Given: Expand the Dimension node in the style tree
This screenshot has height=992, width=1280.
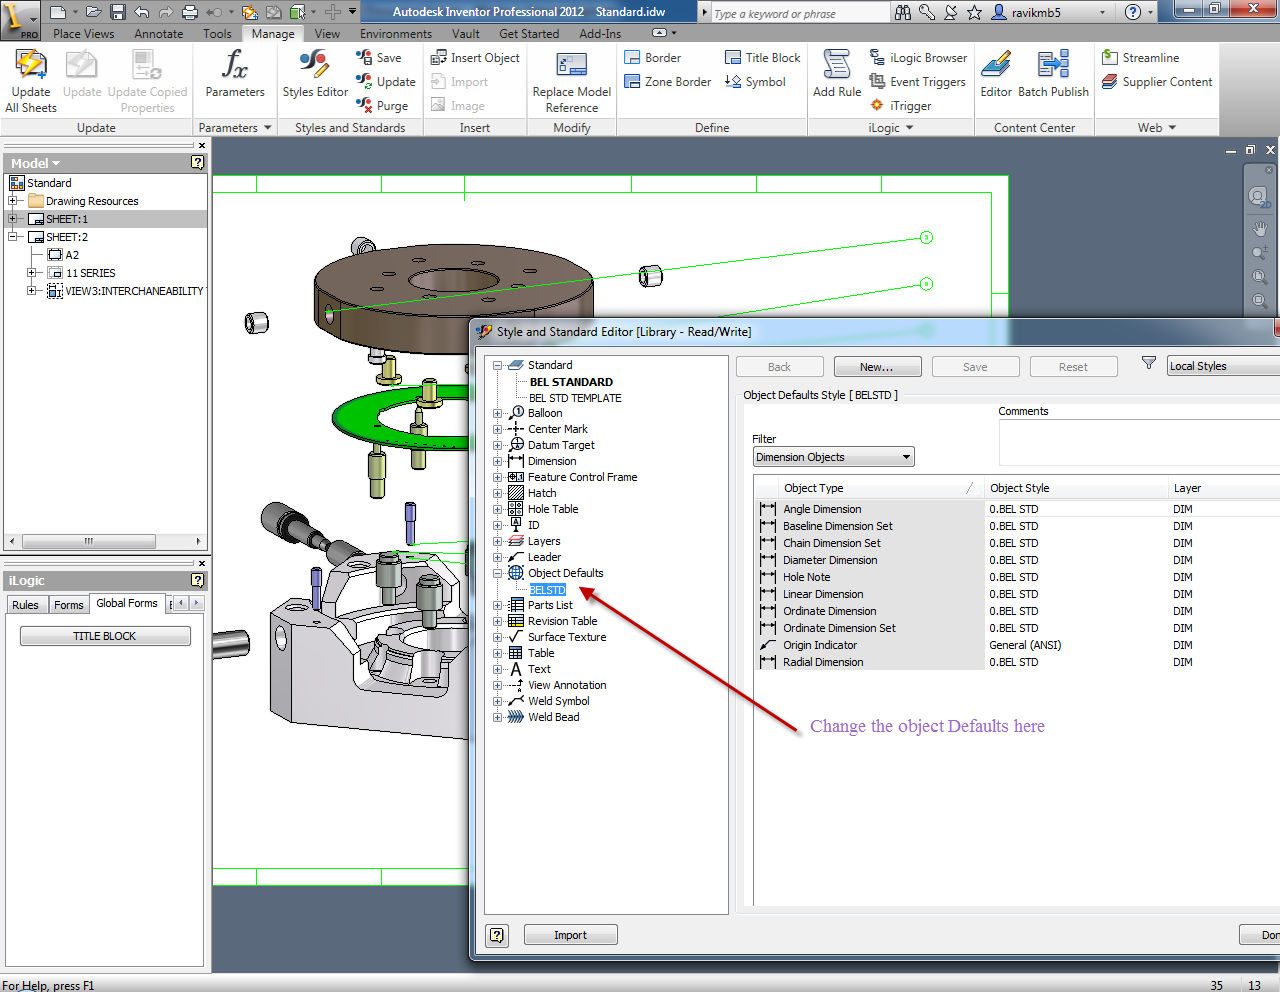Looking at the screenshot, I should click(498, 461).
